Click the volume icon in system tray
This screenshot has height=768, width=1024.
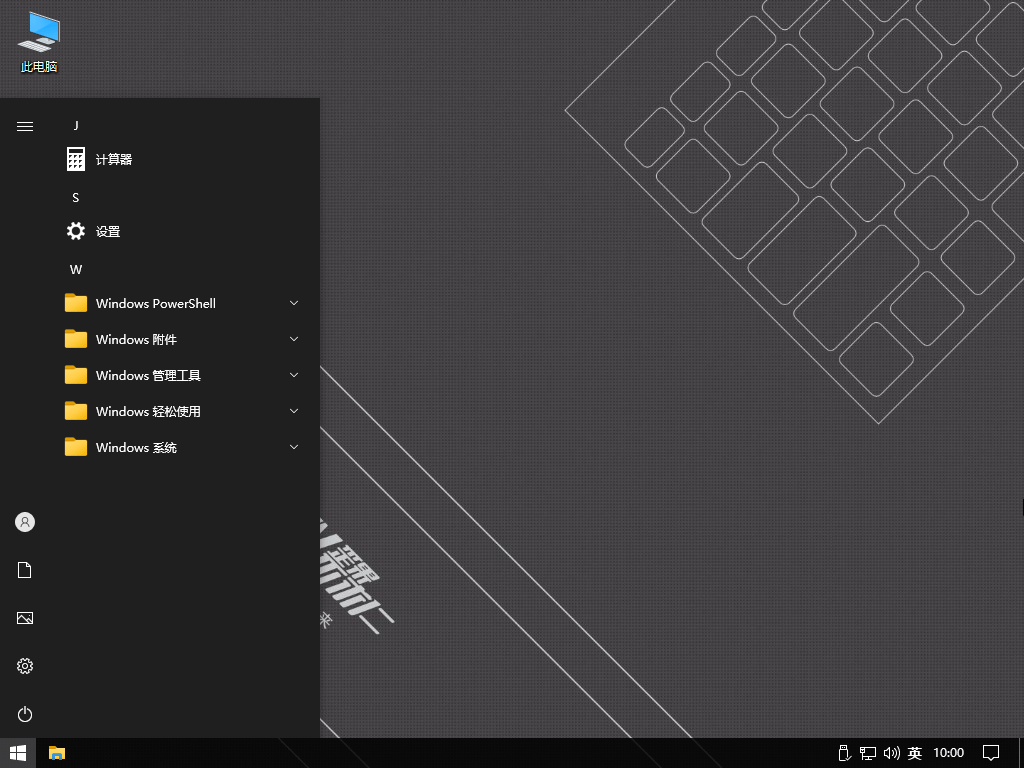point(893,752)
